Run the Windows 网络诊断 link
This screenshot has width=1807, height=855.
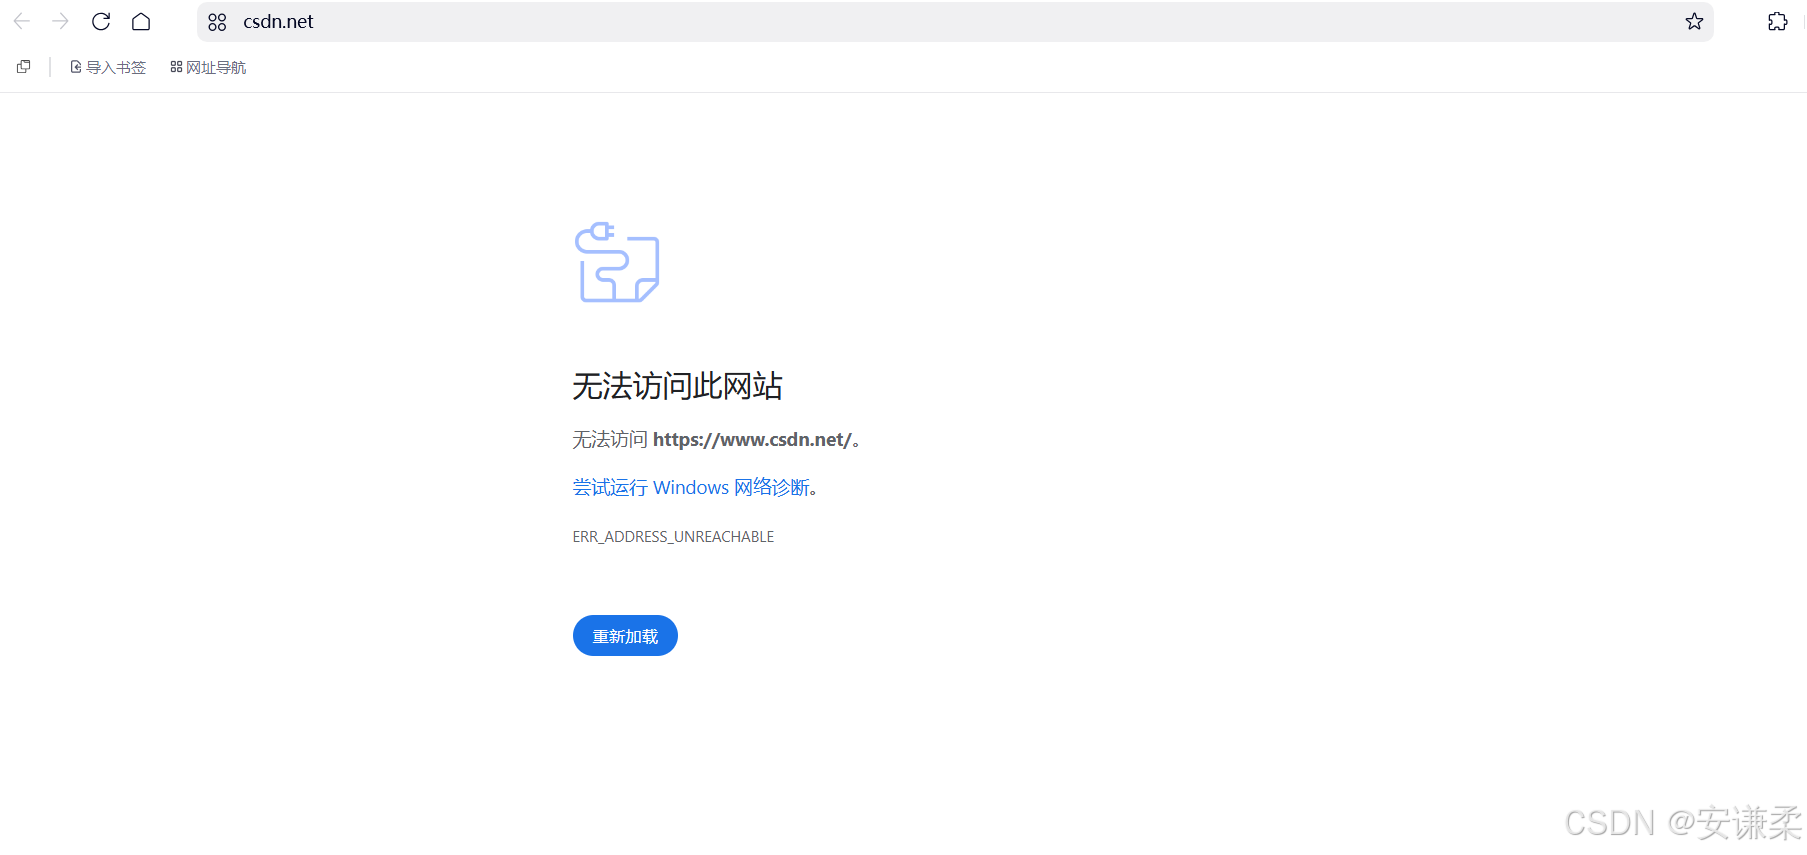pyautogui.click(x=691, y=487)
